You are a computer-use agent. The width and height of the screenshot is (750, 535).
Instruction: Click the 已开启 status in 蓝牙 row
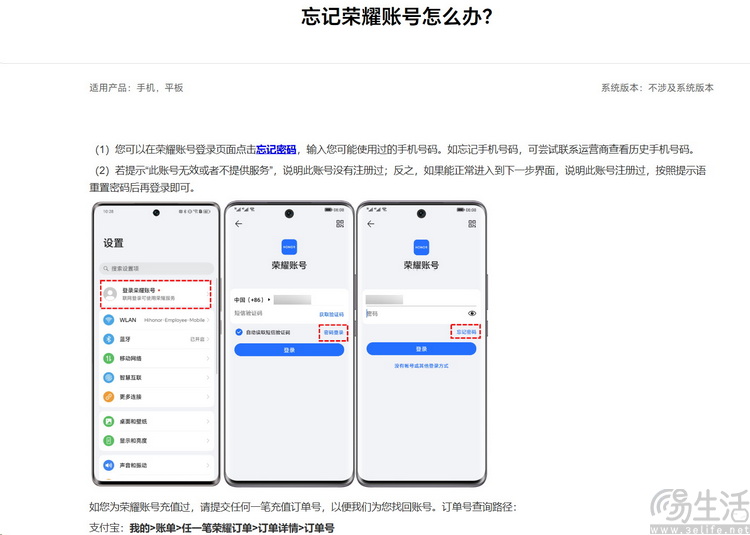198,339
